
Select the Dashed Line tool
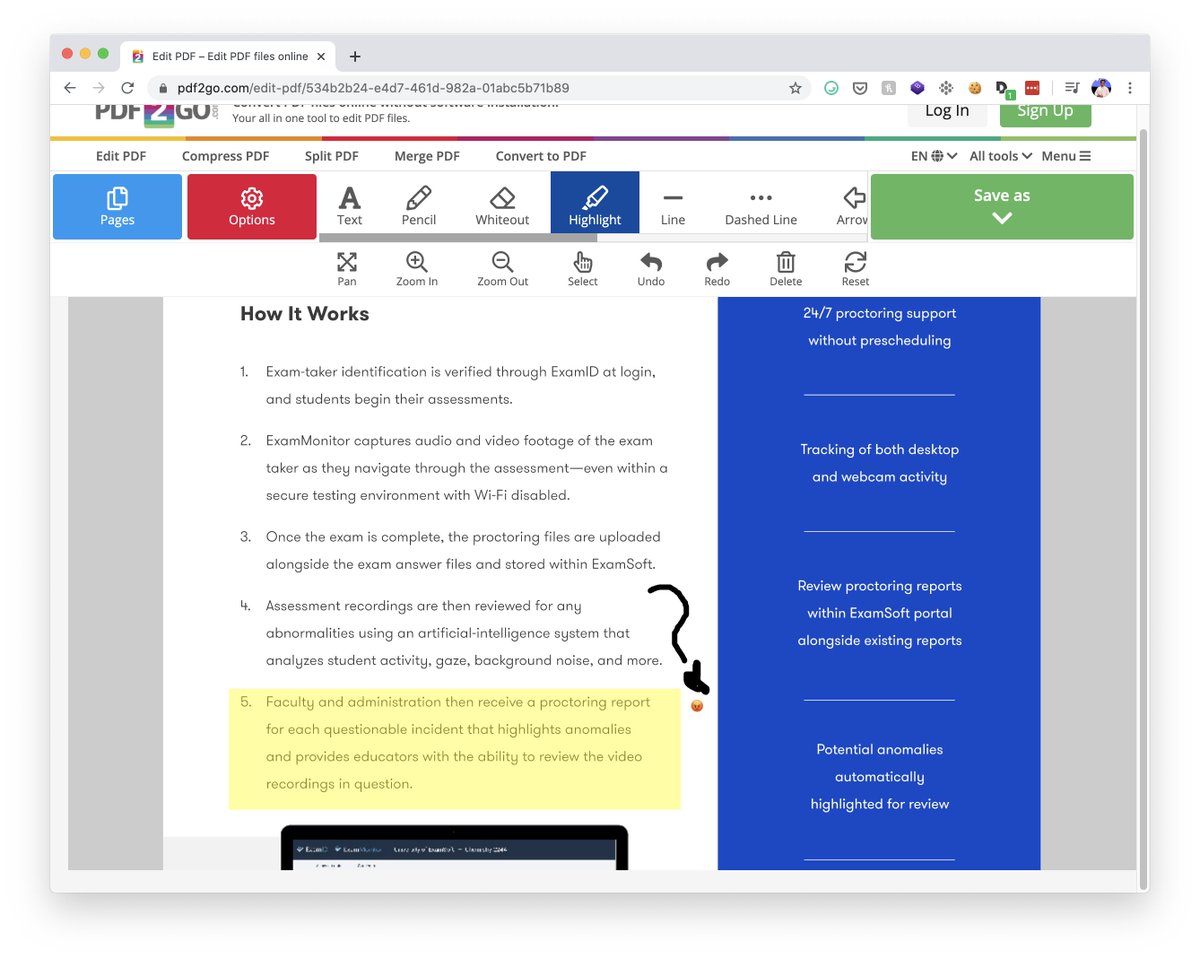[x=761, y=206]
